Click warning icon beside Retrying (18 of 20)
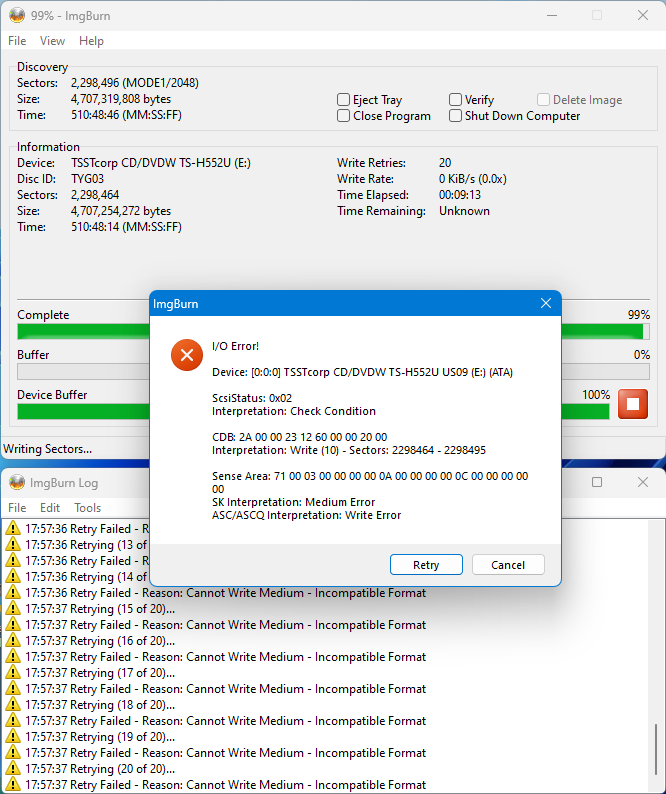This screenshot has width=666, height=794. pos(13,705)
